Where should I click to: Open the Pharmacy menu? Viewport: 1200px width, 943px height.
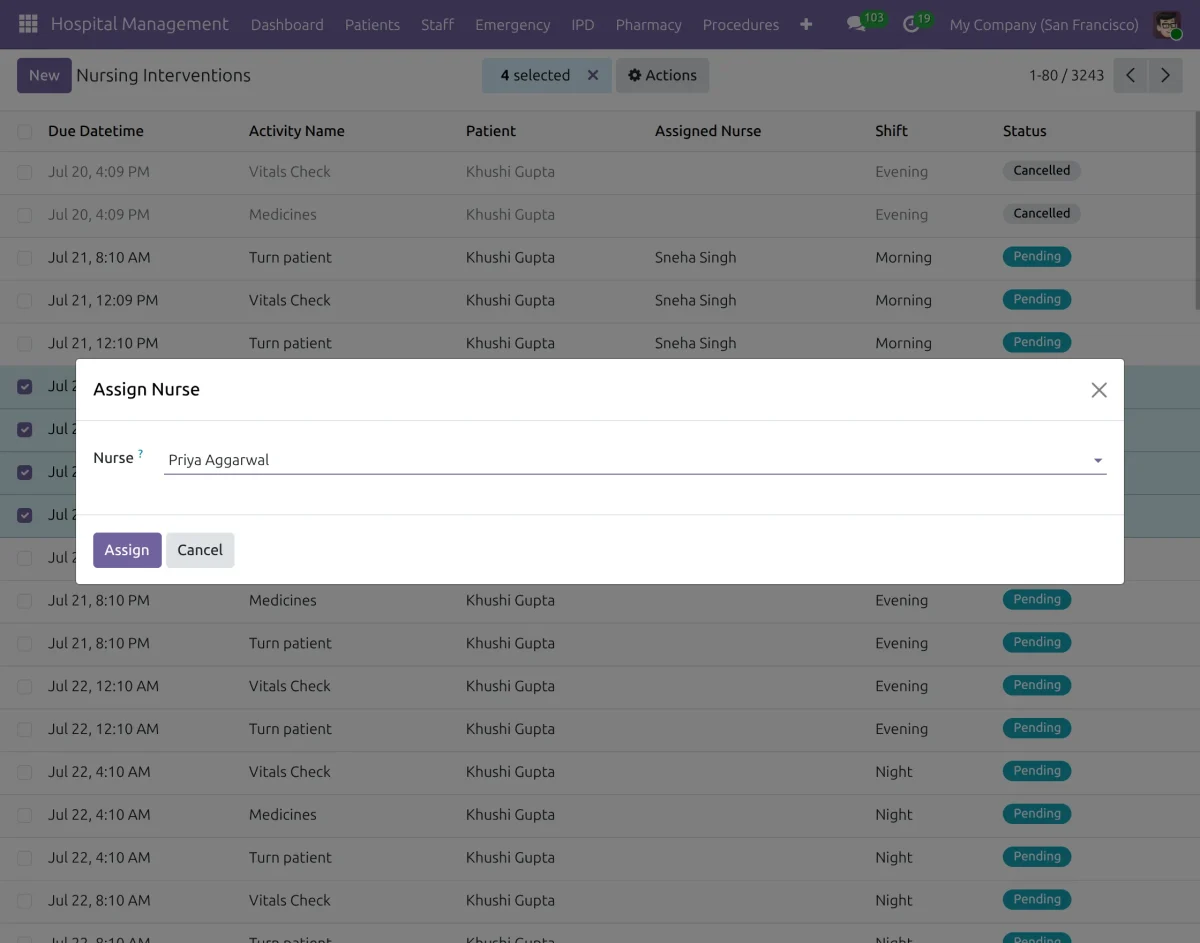coord(649,24)
